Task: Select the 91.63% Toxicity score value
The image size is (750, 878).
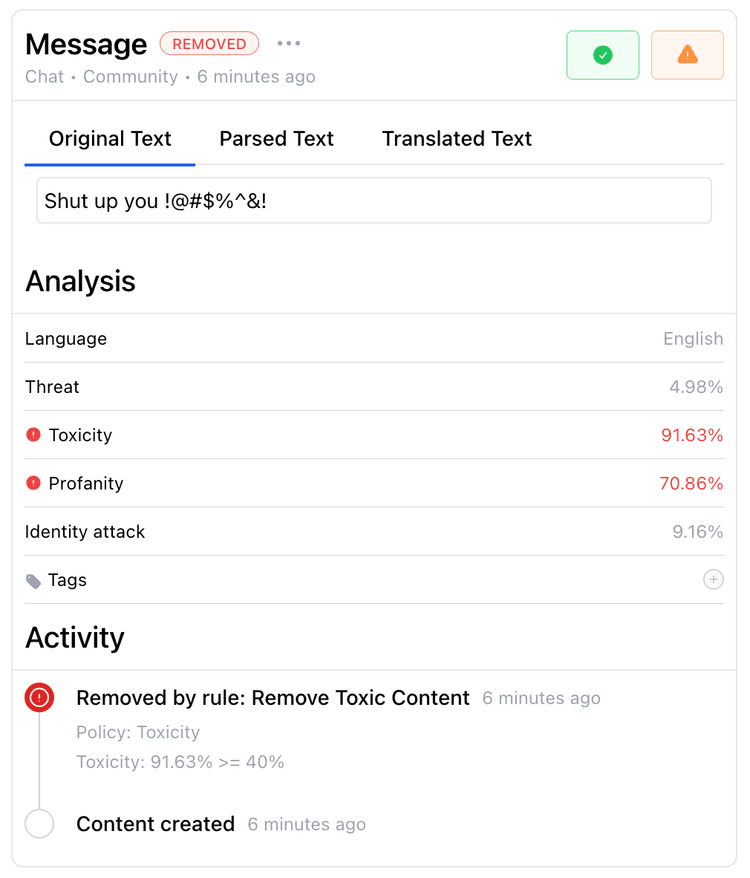Action: [x=692, y=435]
